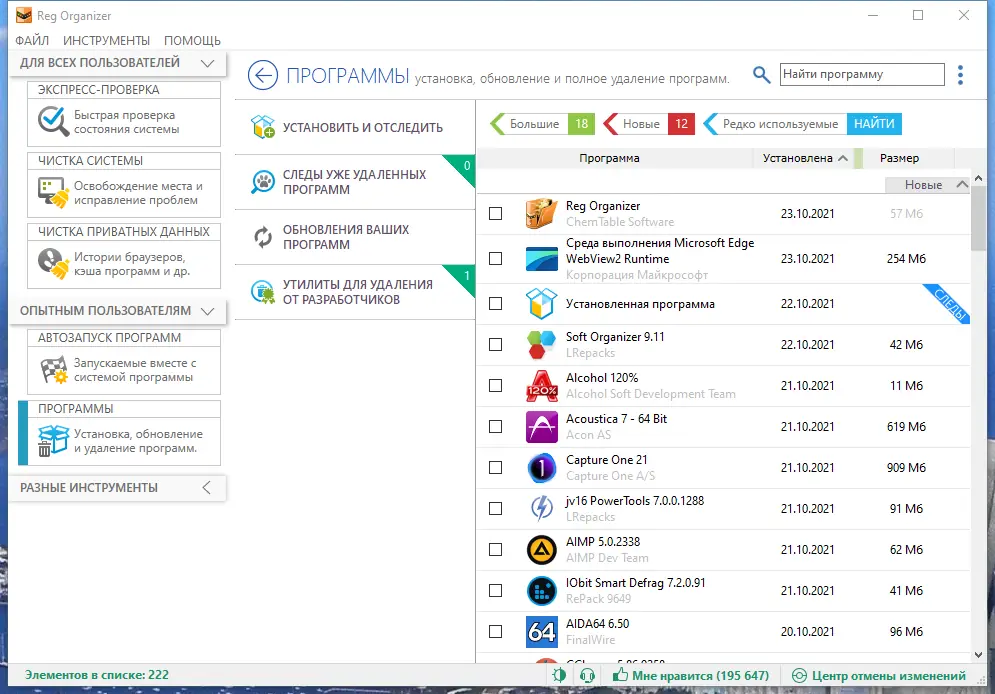
Task: Collapse the ДЛЯ ВСЕХ ПОЛЬЗОВАТЕЛЕЙ section
Action: click(x=208, y=63)
